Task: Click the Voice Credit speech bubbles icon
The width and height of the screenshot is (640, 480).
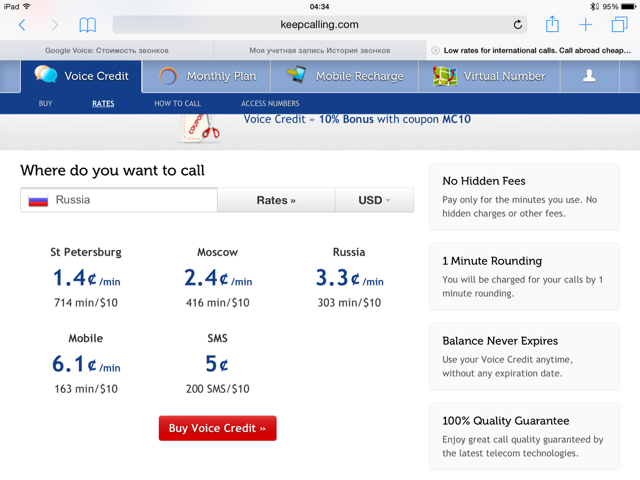Action: pos(46,74)
